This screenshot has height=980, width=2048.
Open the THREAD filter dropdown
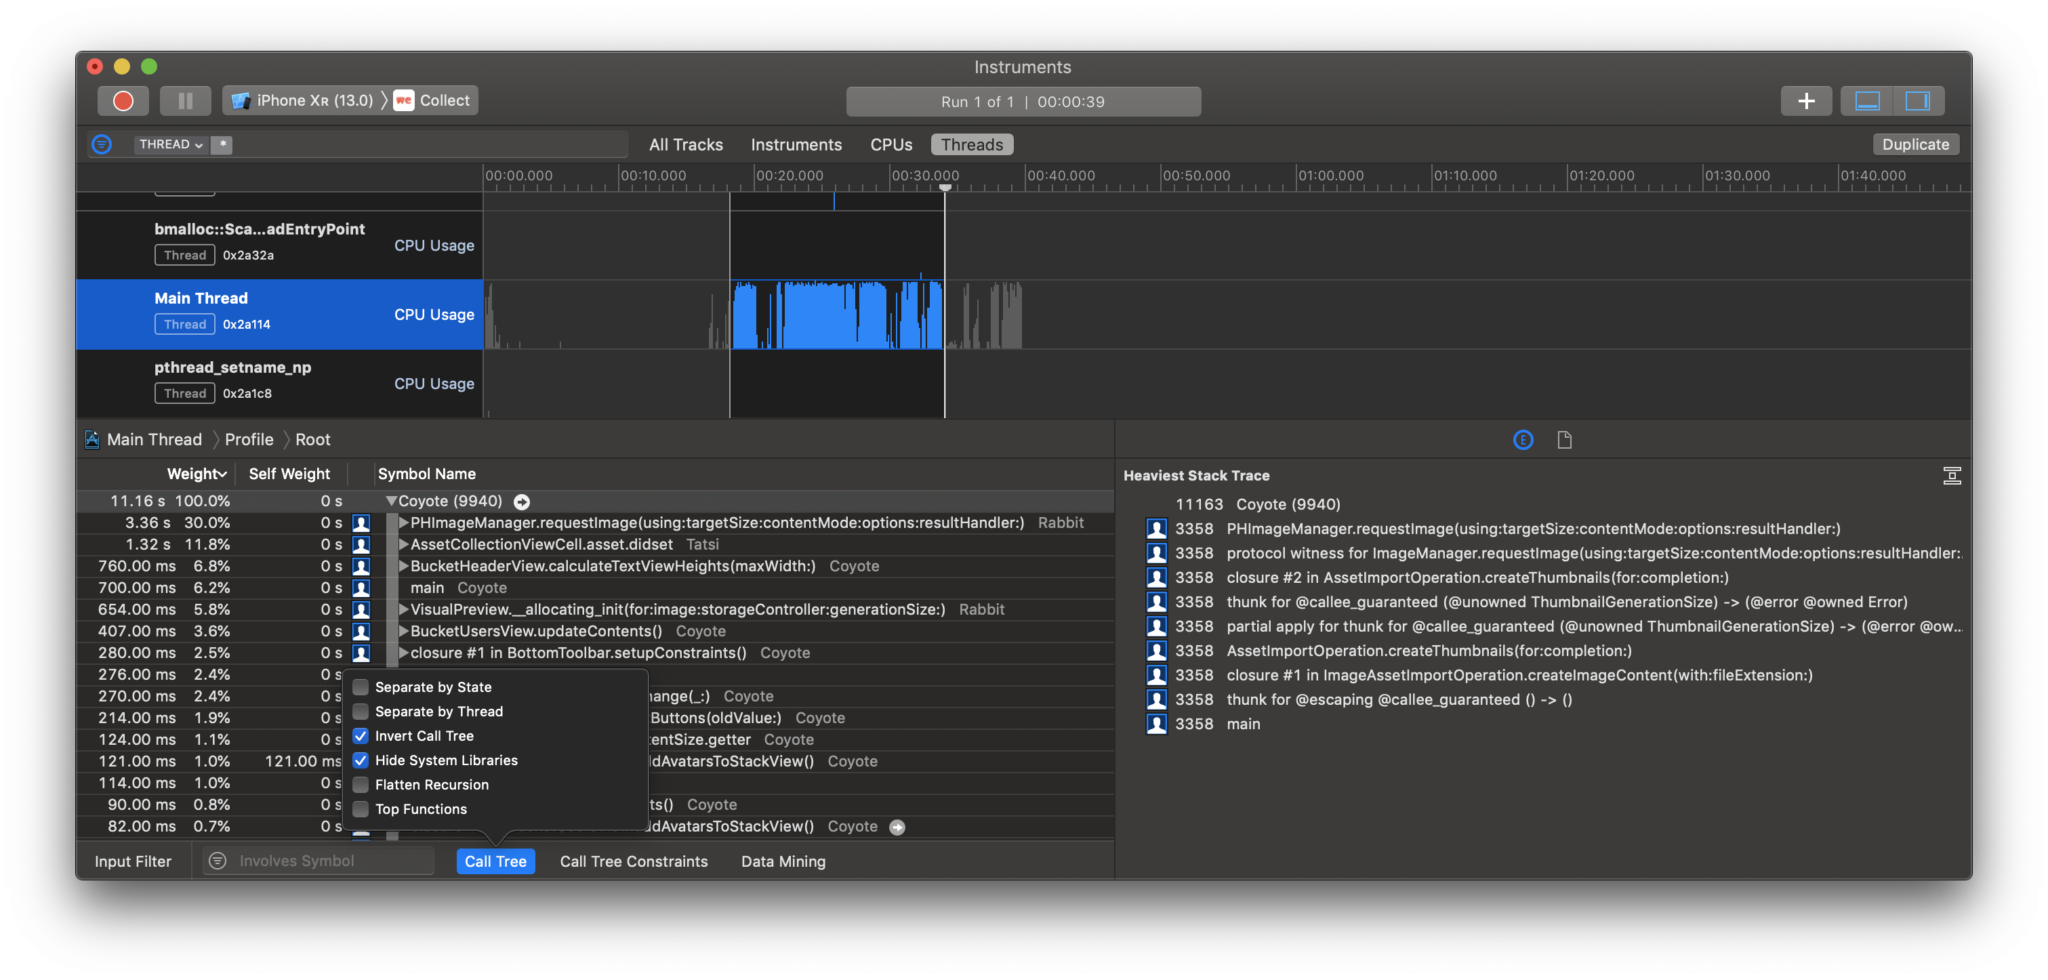click(171, 145)
